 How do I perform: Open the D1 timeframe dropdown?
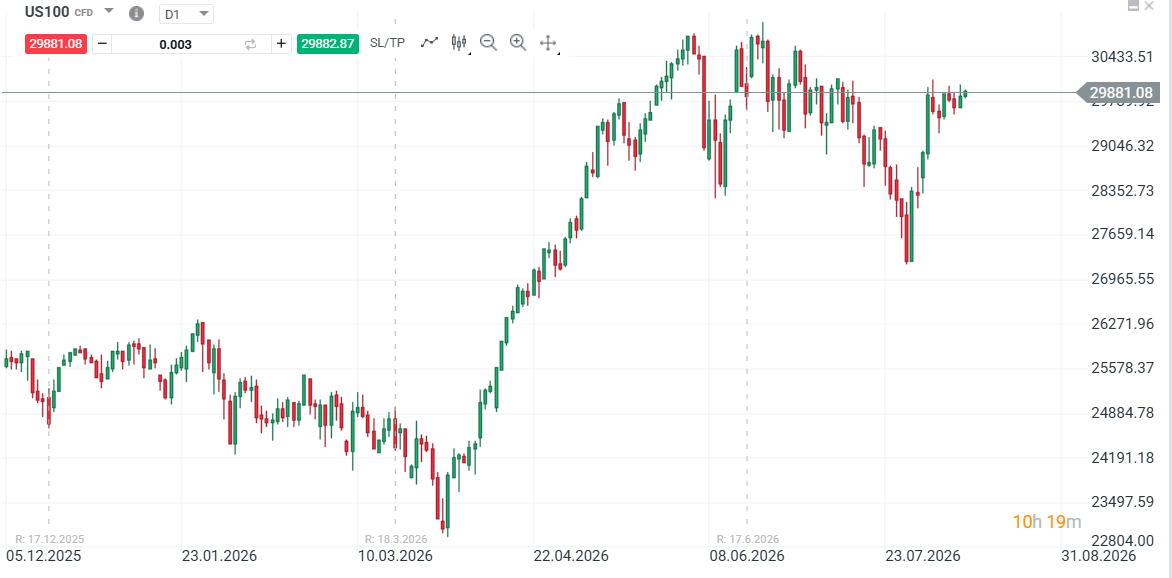click(186, 13)
